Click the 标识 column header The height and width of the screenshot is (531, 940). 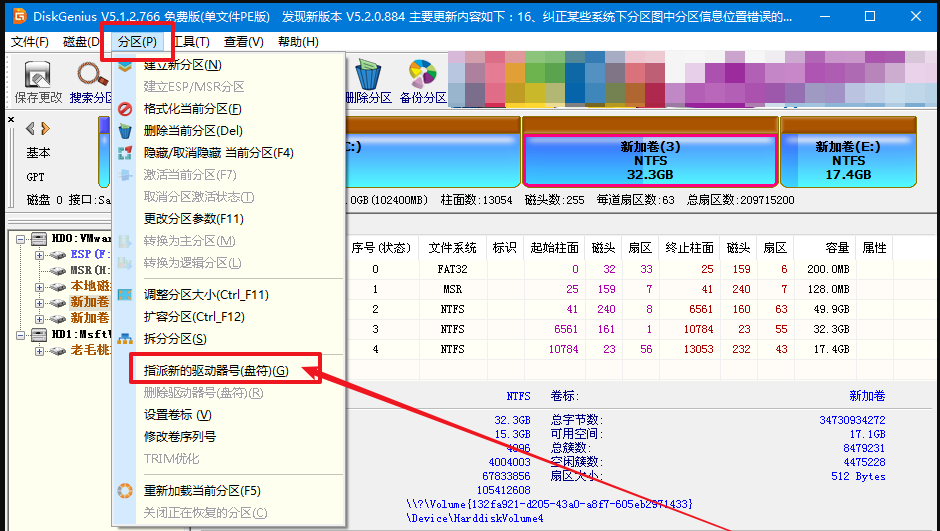(505, 248)
